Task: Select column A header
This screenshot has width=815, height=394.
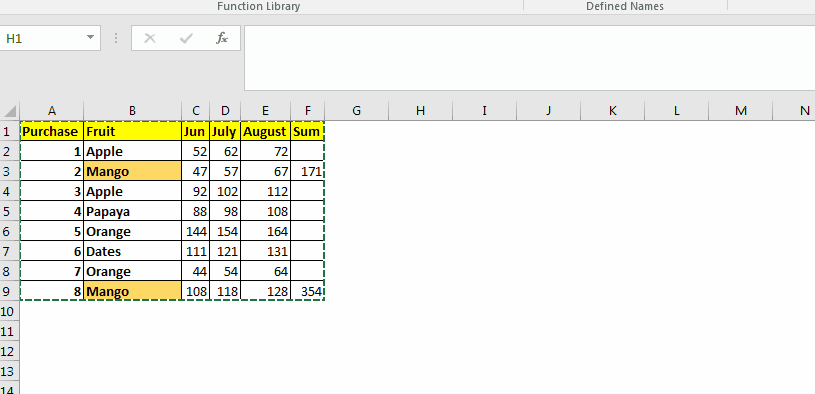Action: (x=51, y=111)
